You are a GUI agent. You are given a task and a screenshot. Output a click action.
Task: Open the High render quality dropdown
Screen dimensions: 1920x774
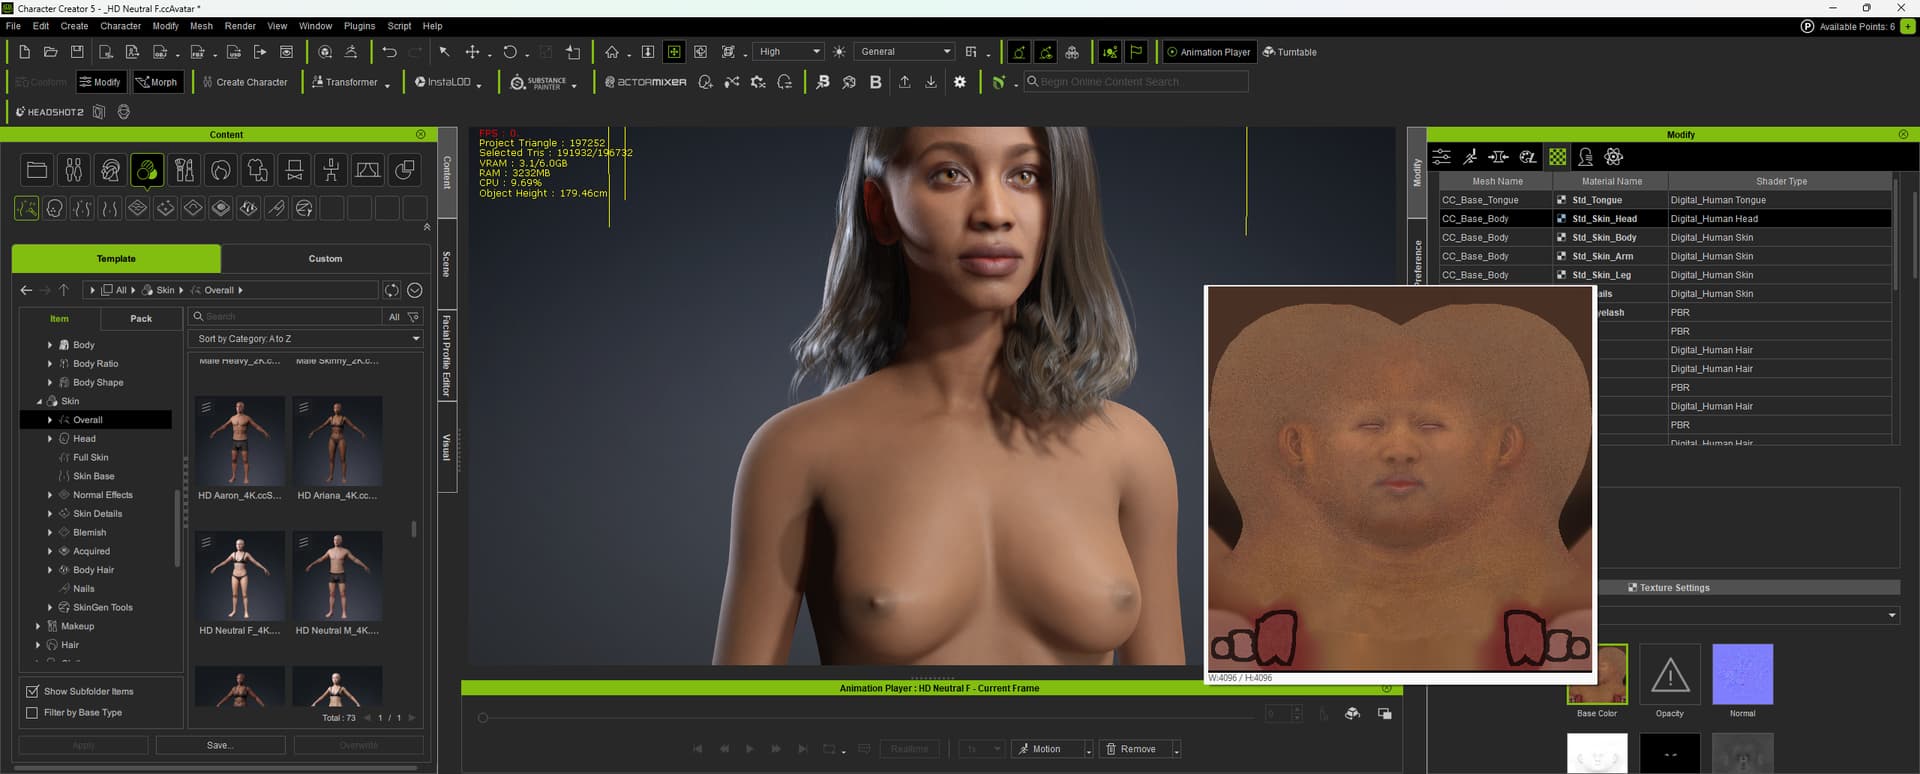pos(789,52)
